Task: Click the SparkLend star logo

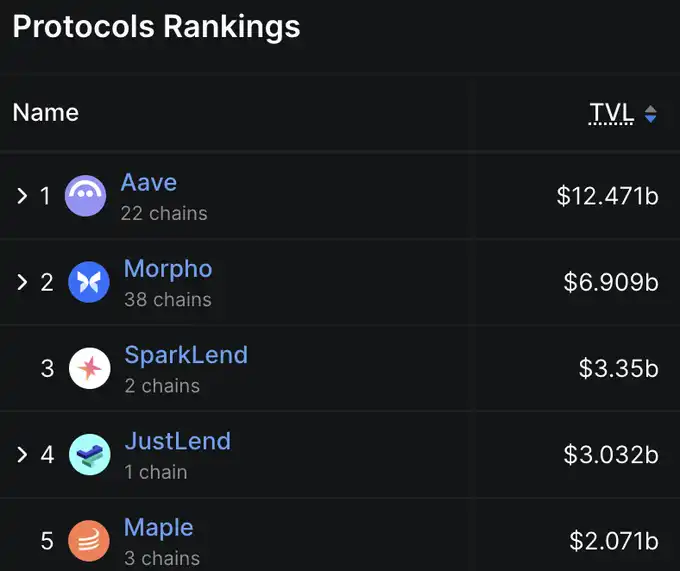Action: click(x=90, y=368)
